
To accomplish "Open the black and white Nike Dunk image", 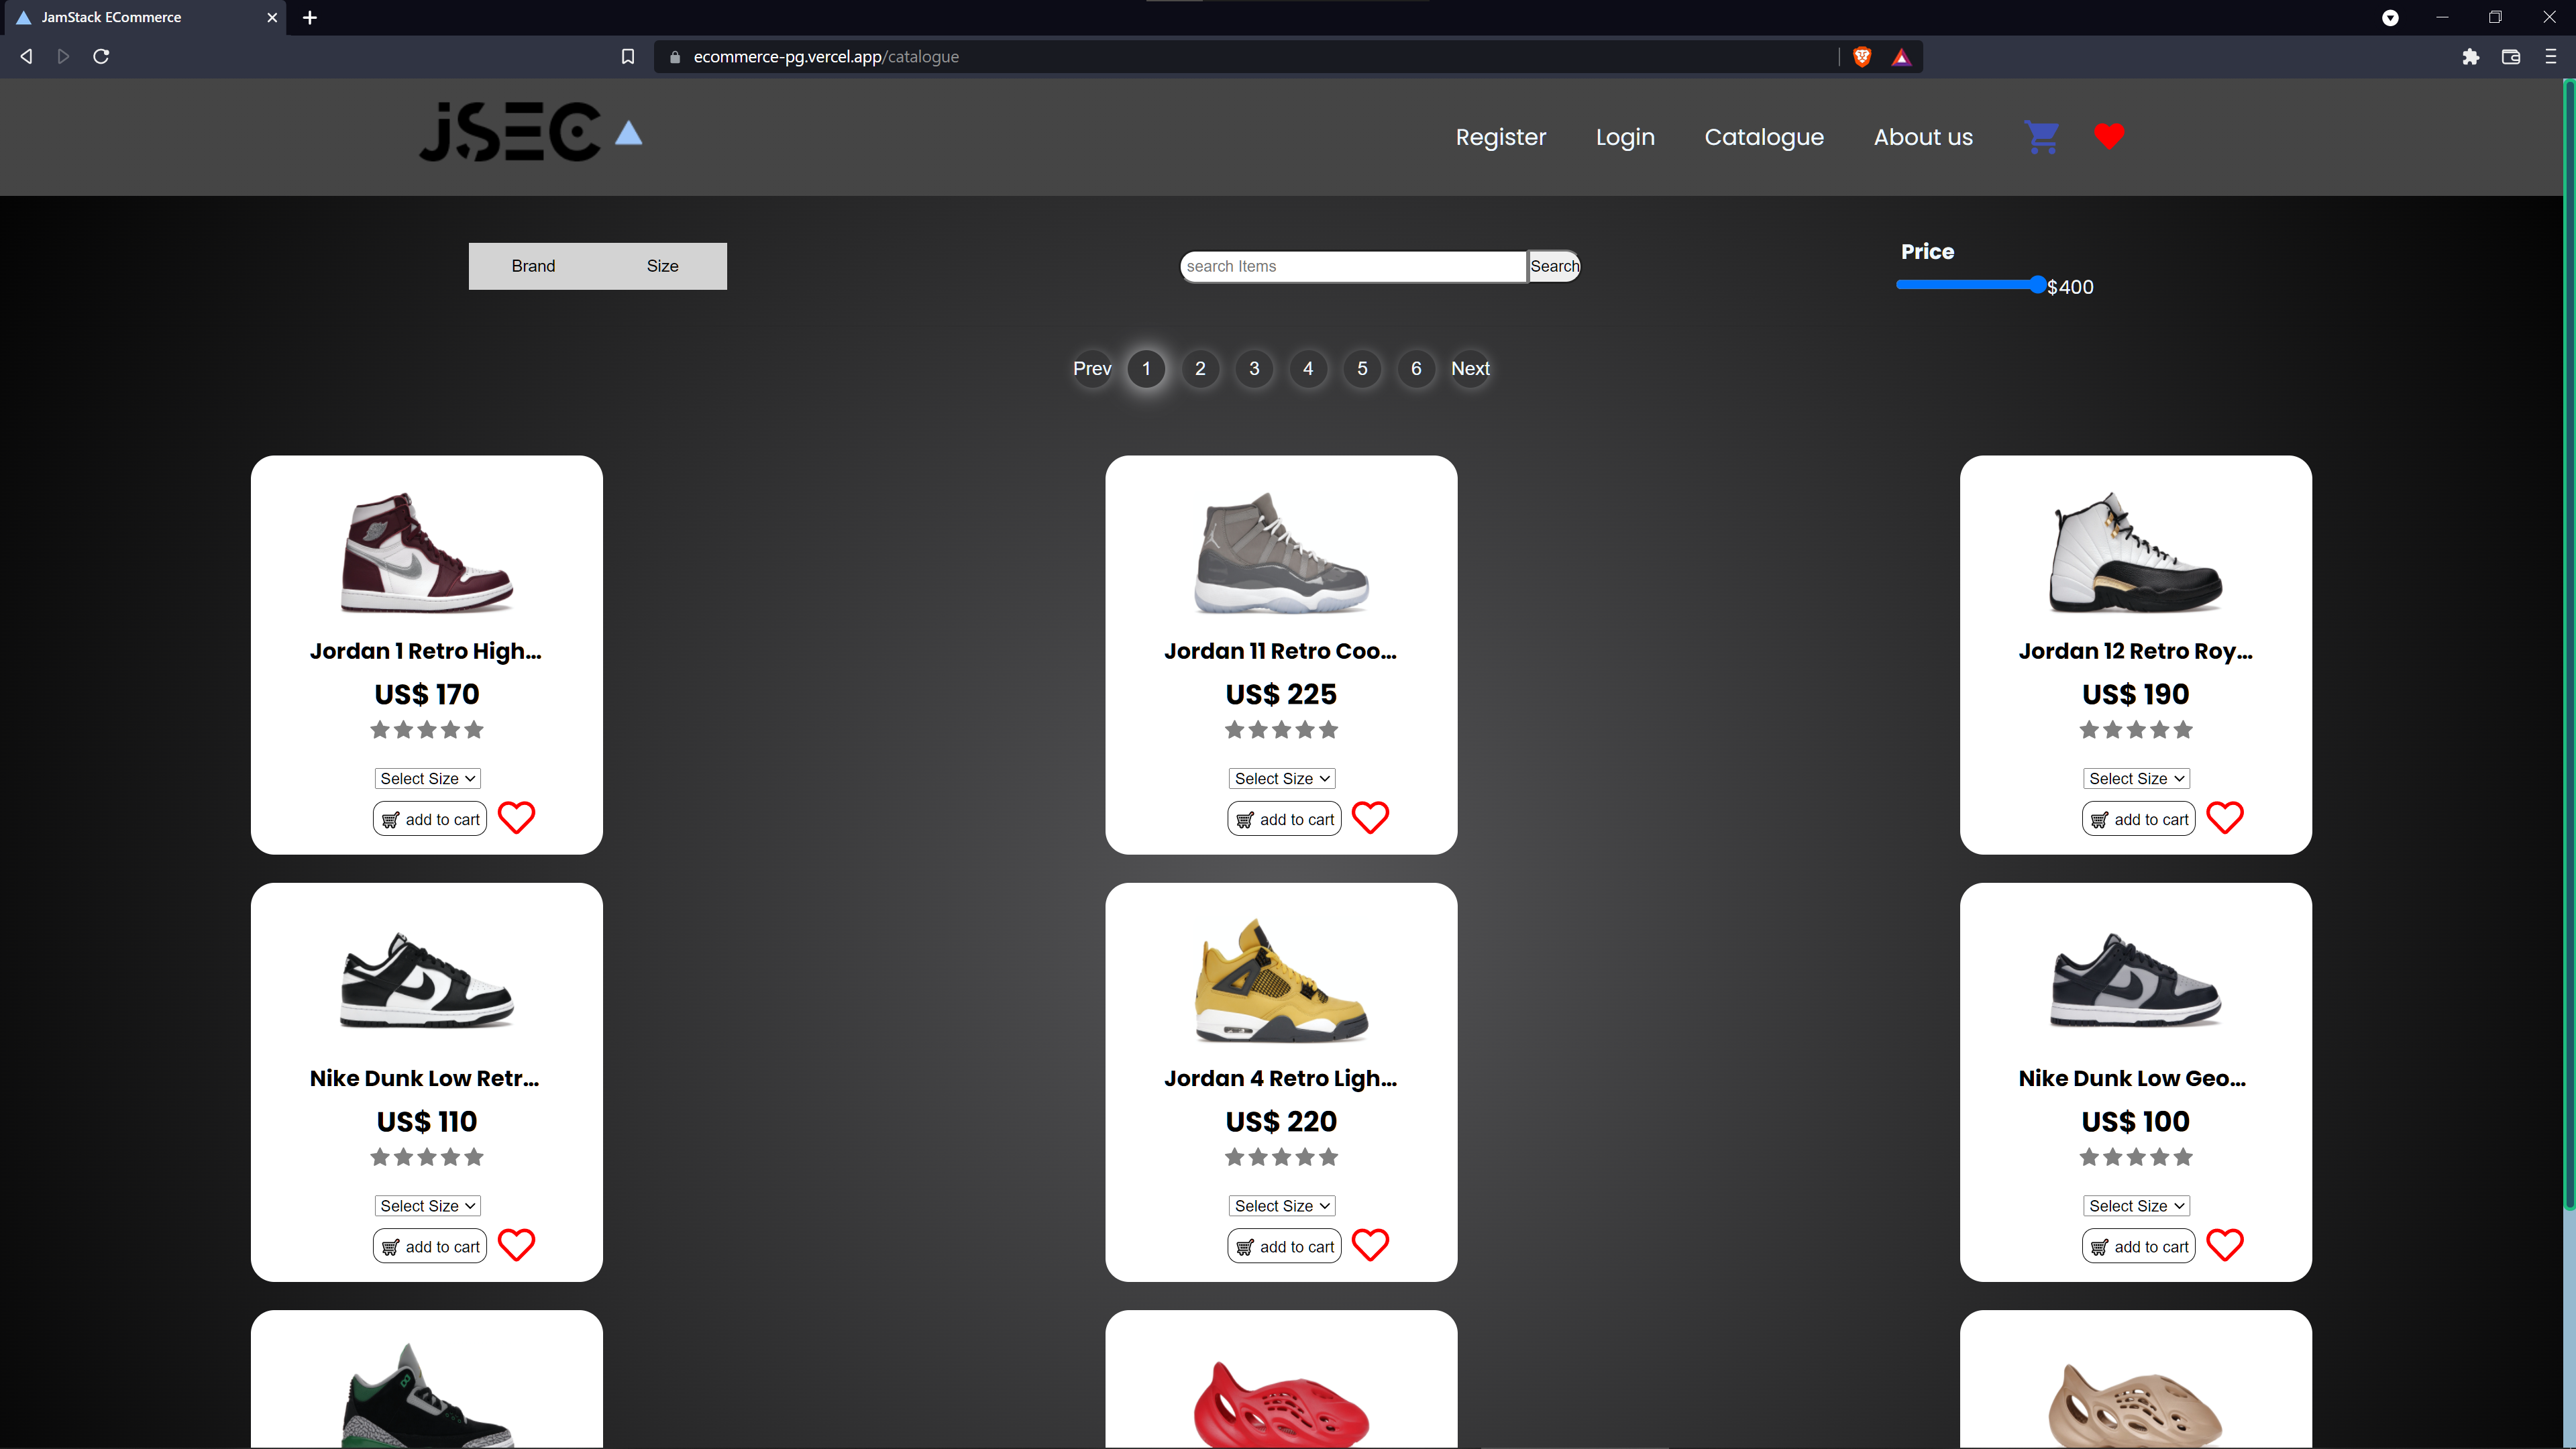I will [427, 980].
